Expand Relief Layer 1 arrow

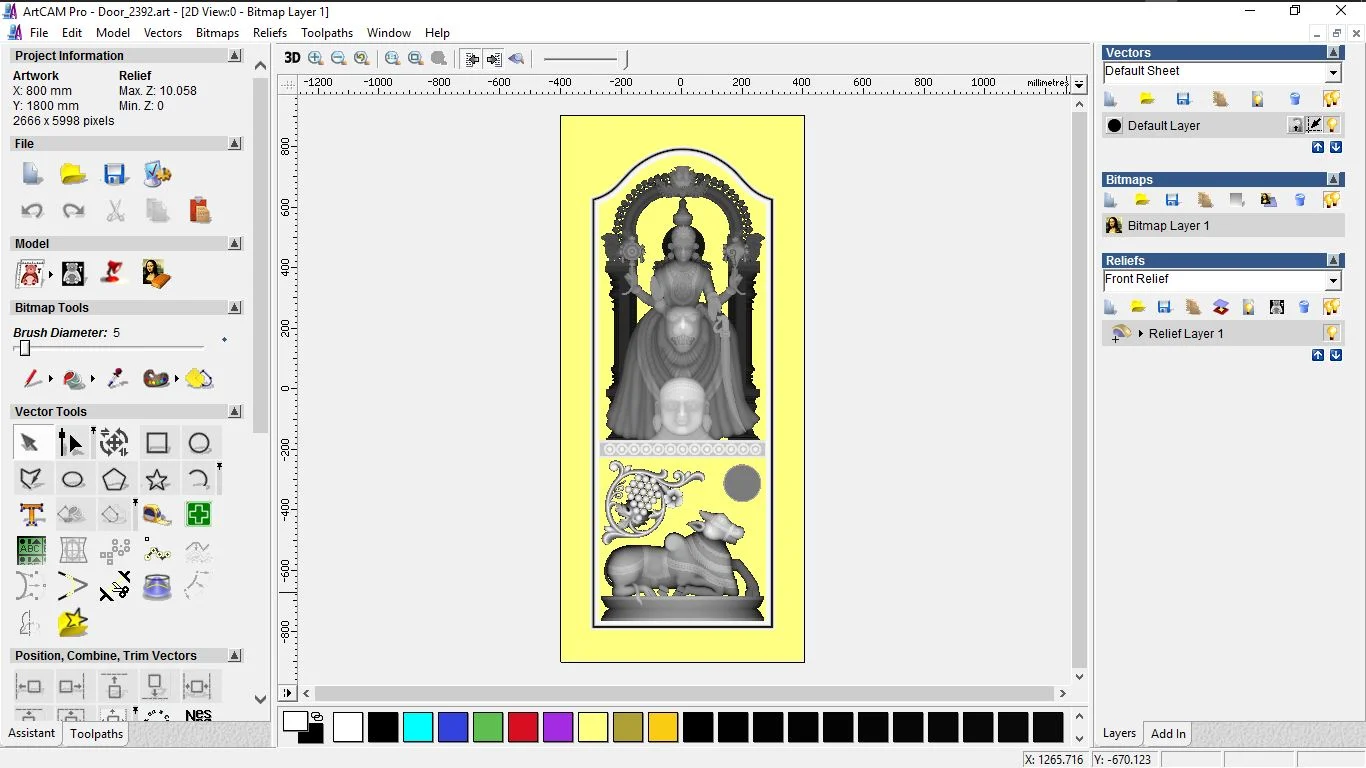coord(1140,333)
